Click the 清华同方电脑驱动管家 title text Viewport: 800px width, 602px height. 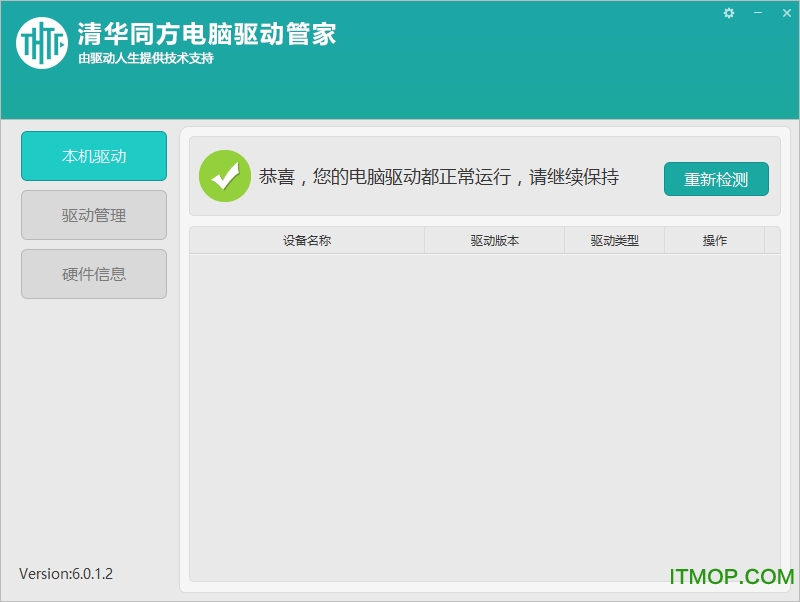[x=207, y=34]
